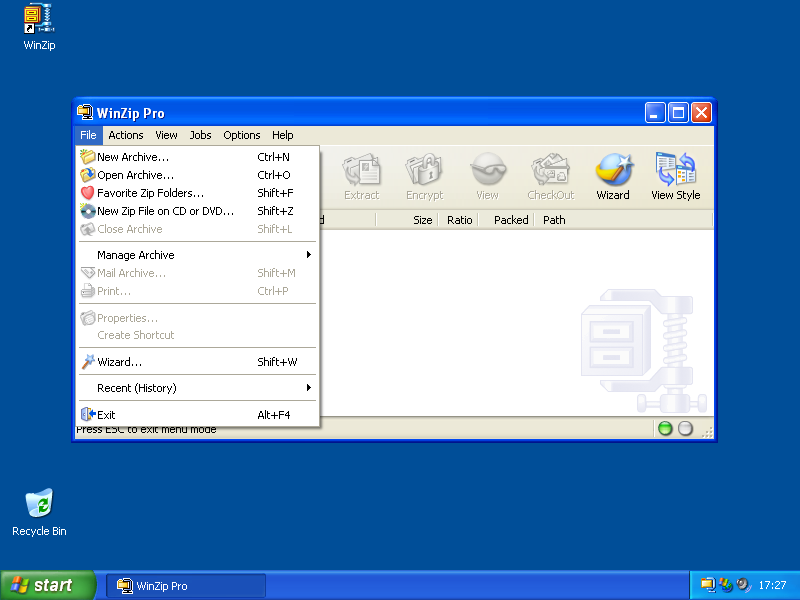Select New Zip File on CD or DVD
The width and height of the screenshot is (800, 600).
[165, 211]
